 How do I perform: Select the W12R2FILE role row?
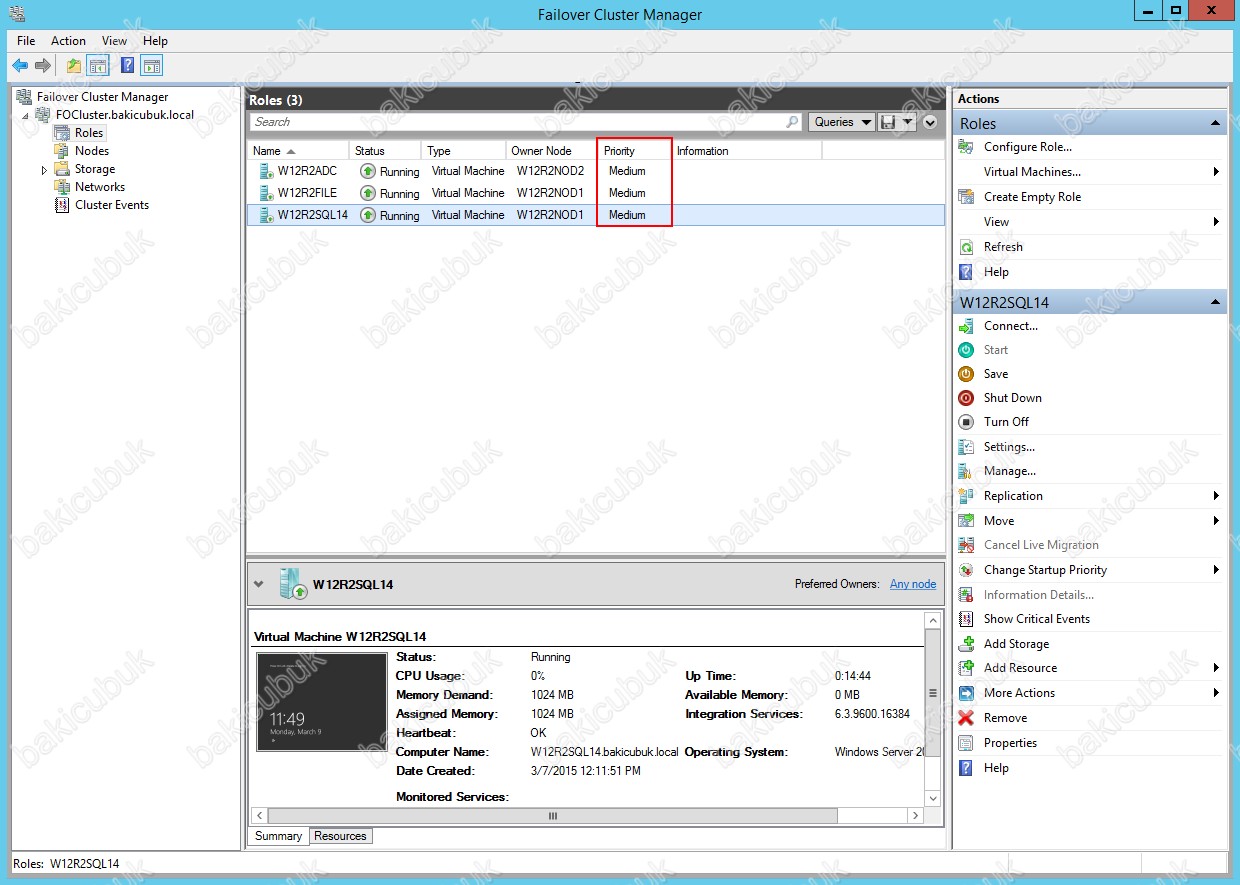coord(596,193)
